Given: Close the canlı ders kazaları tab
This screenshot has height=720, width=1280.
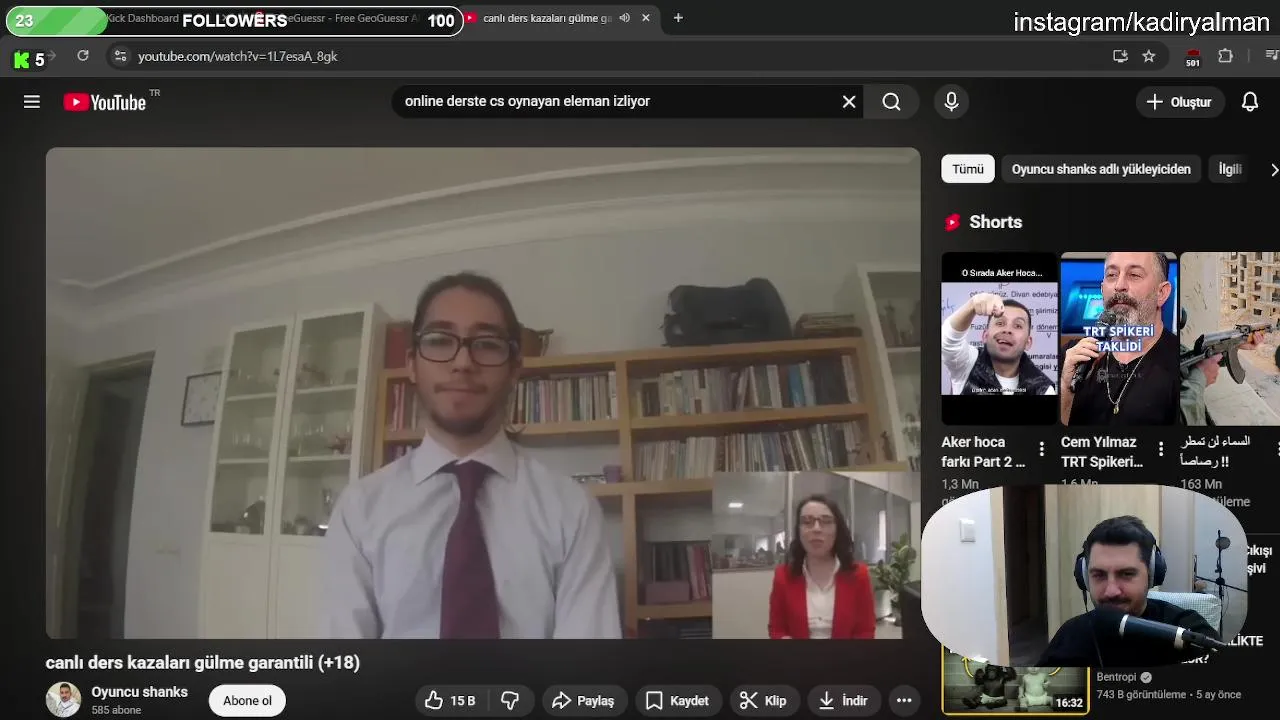Looking at the screenshot, I should click(x=646, y=18).
